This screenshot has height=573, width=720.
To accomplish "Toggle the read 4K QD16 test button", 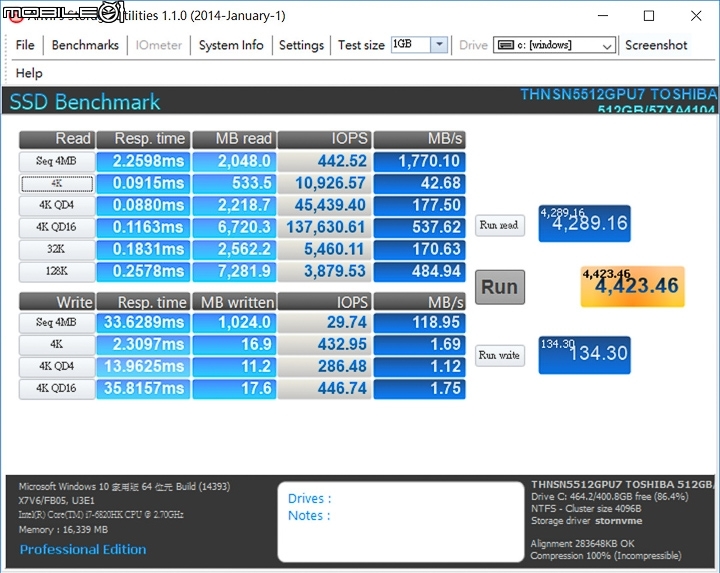I will [x=57, y=227].
